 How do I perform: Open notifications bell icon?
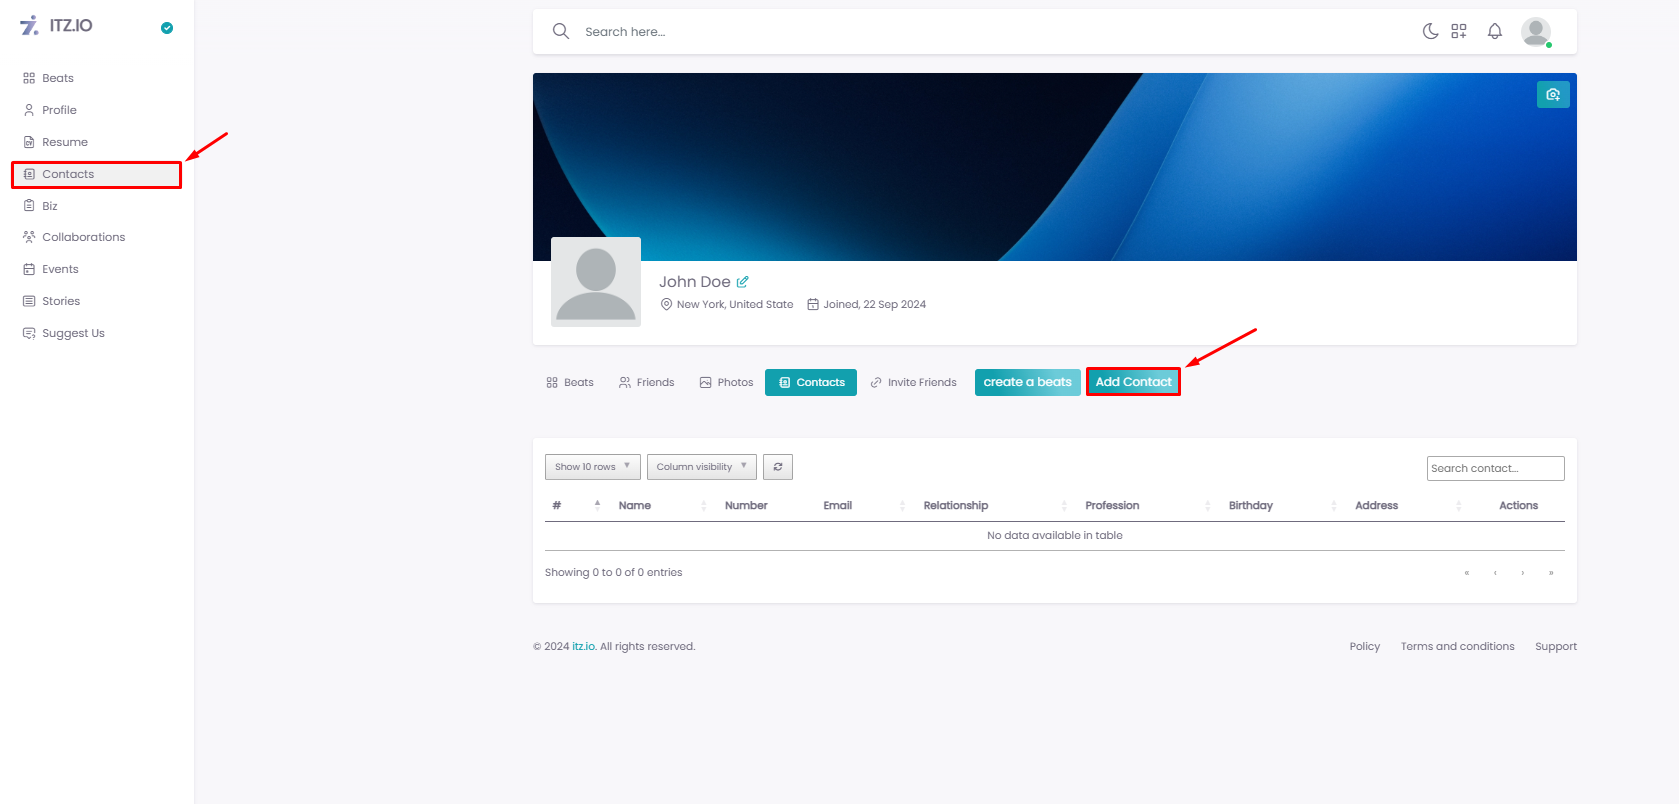[x=1494, y=32]
